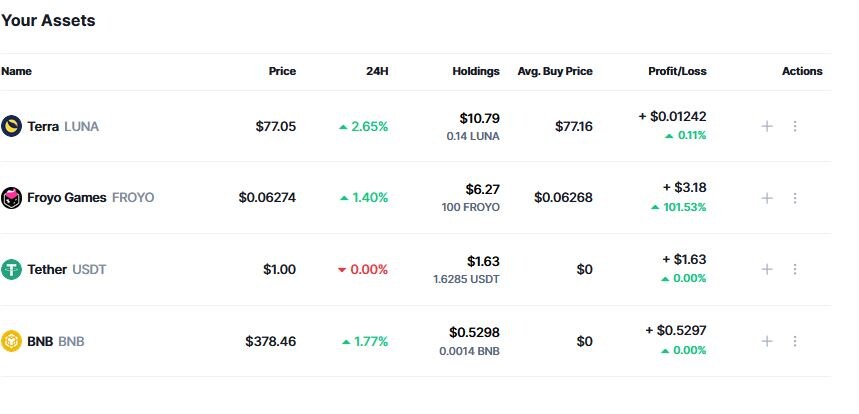This screenshot has height=414, width=859.
Task: Sort assets by the Holdings column header
Action: pyautogui.click(x=476, y=71)
